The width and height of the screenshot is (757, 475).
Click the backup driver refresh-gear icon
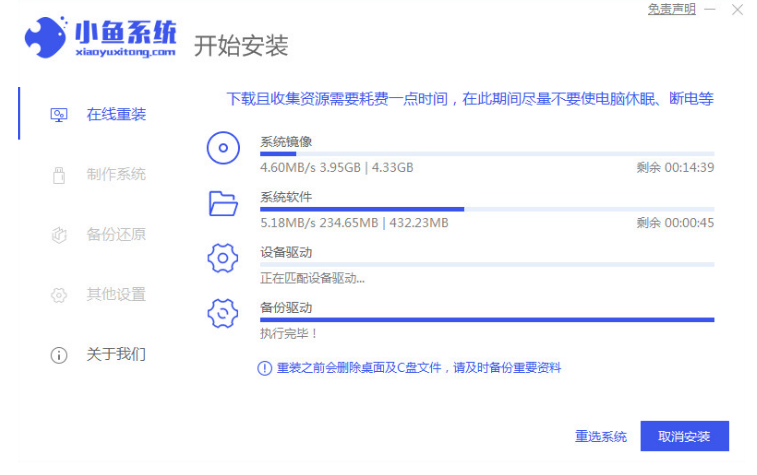[222, 313]
